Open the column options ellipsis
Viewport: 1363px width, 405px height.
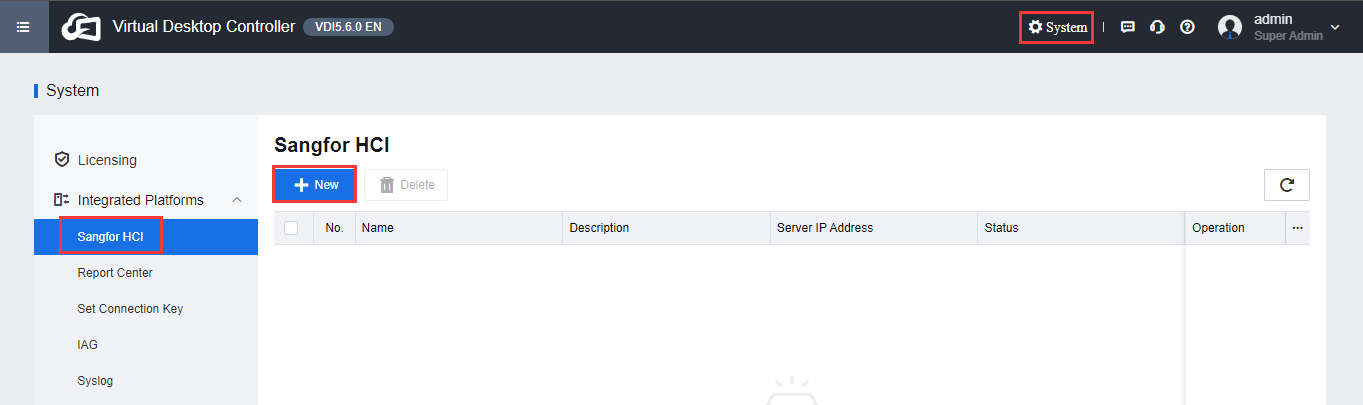point(1298,228)
